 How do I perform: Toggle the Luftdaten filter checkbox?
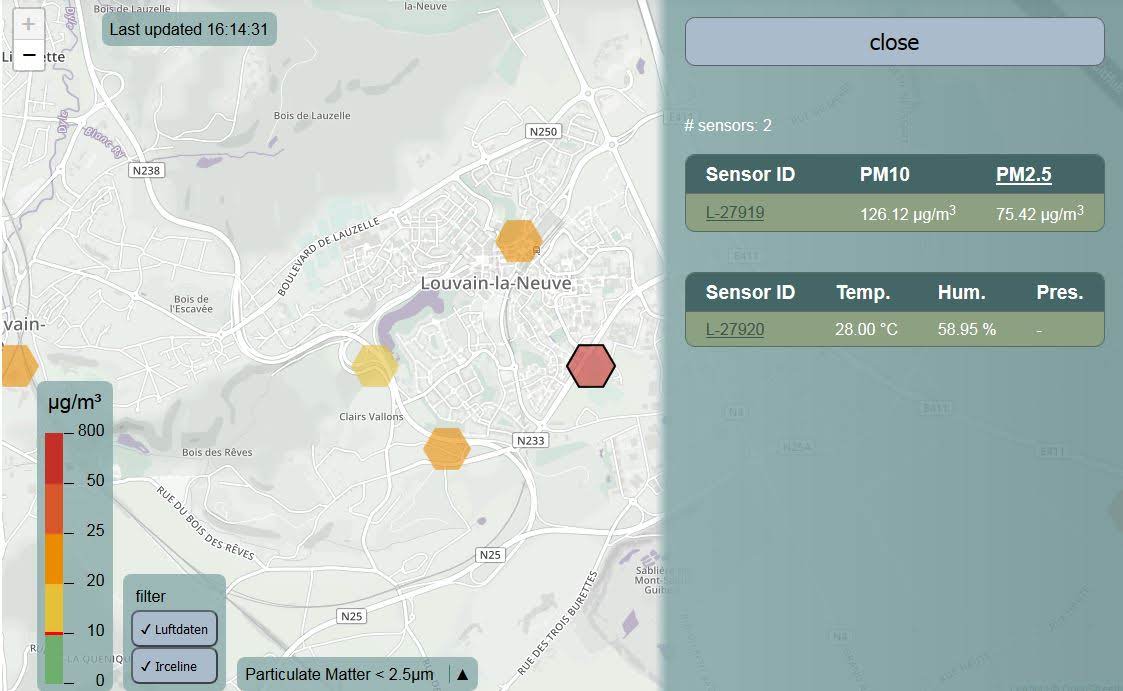(x=174, y=629)
